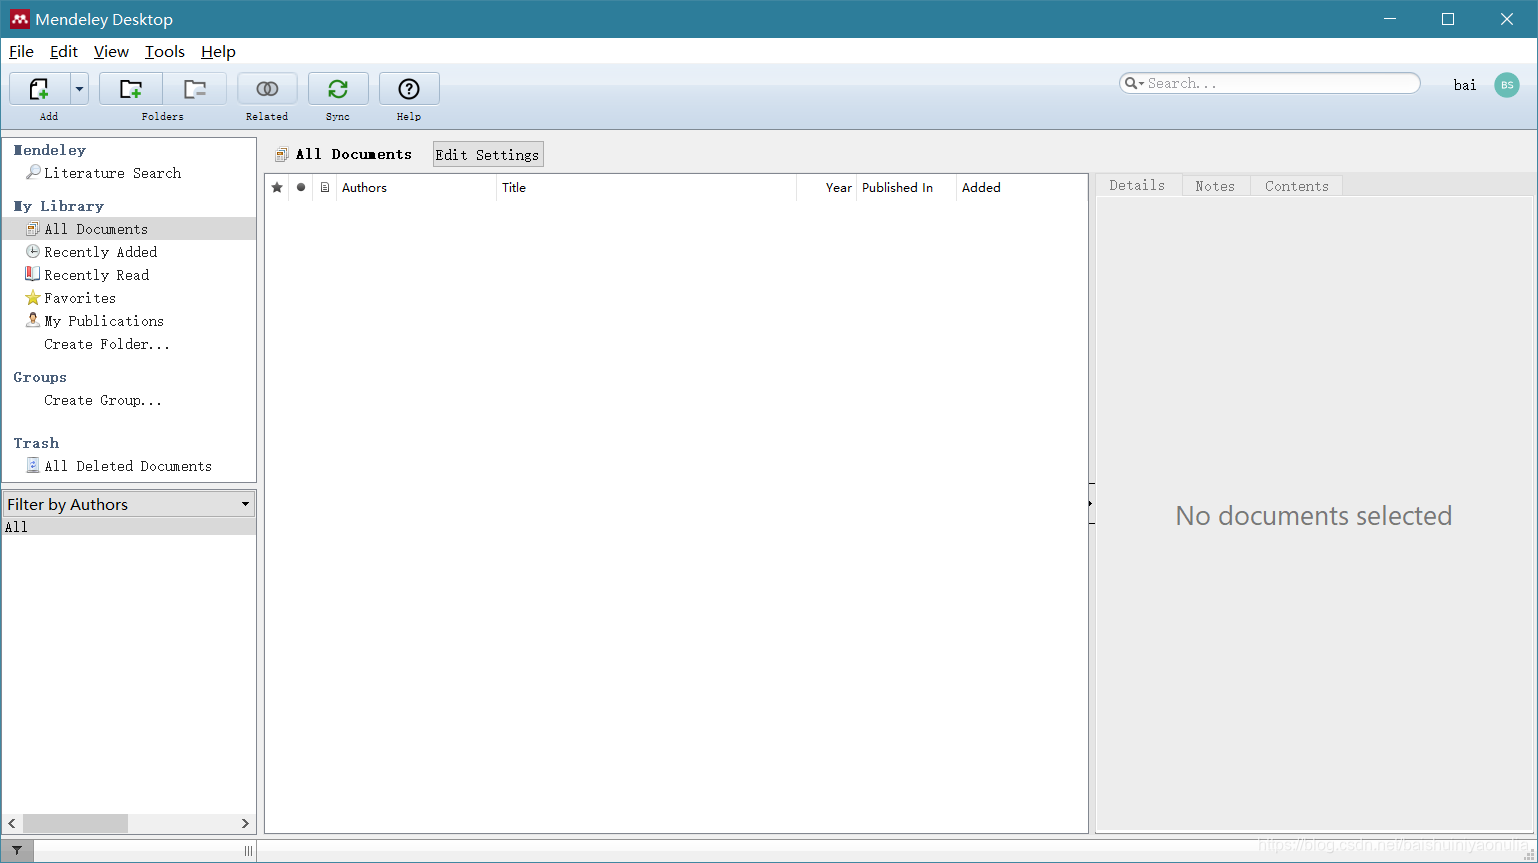Image resolution: width=1538 pixels, height=863 pixels.
Task: Toggle the filter funnel icon in status bar
Action: pos(17,851)
